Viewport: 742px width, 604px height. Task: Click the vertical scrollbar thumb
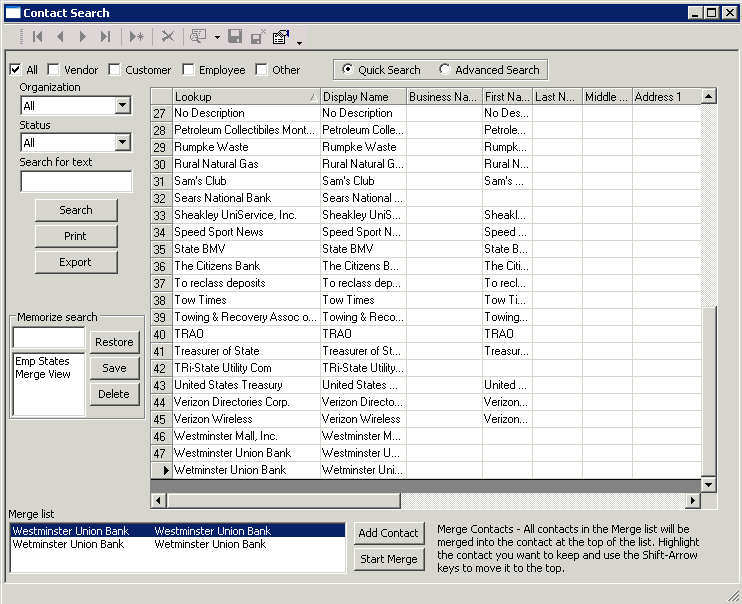click(x=708, y=390)
